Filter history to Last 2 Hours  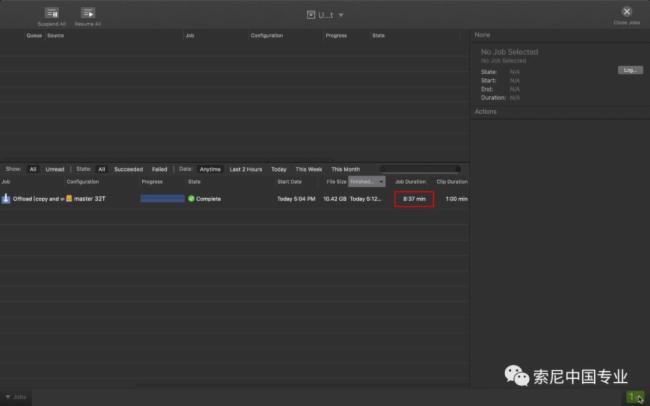click(246, 169)
